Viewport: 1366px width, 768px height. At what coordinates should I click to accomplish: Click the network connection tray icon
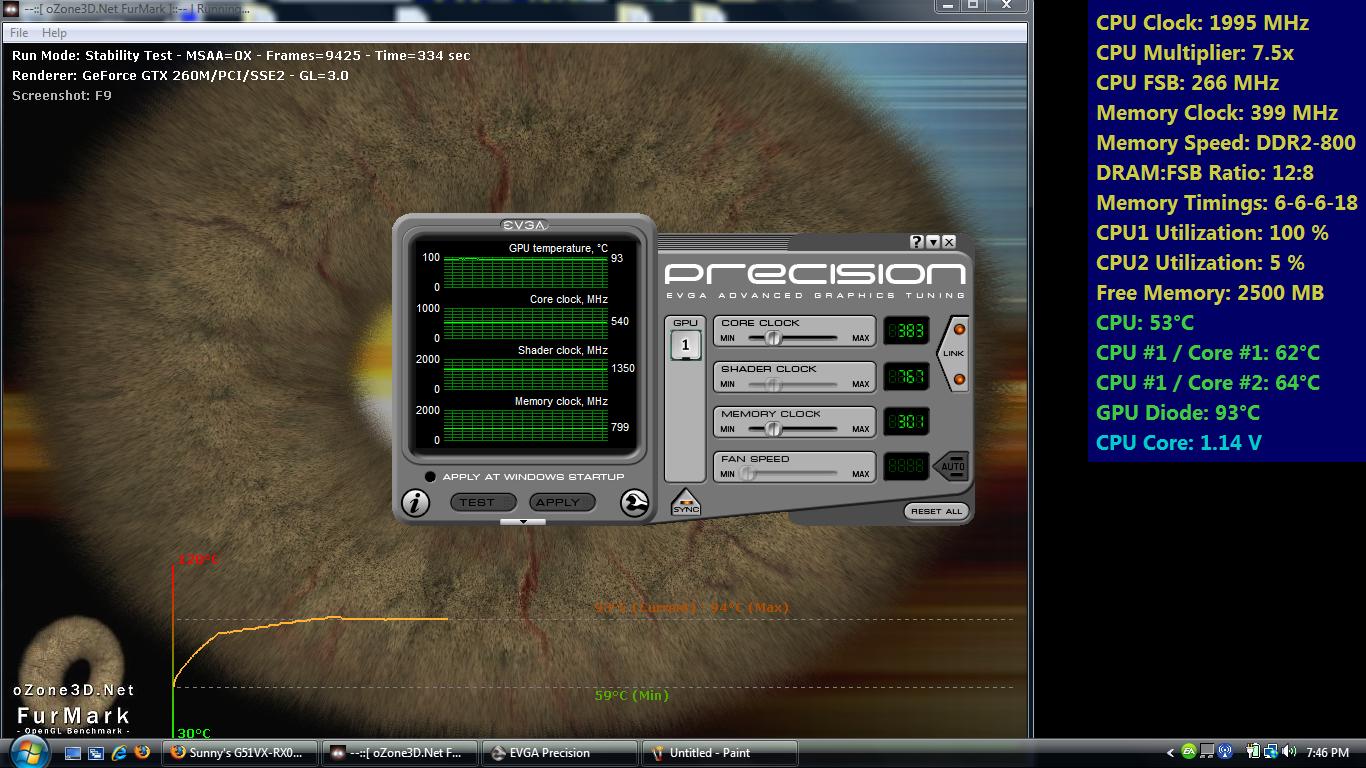click(x=1270, y=752)
